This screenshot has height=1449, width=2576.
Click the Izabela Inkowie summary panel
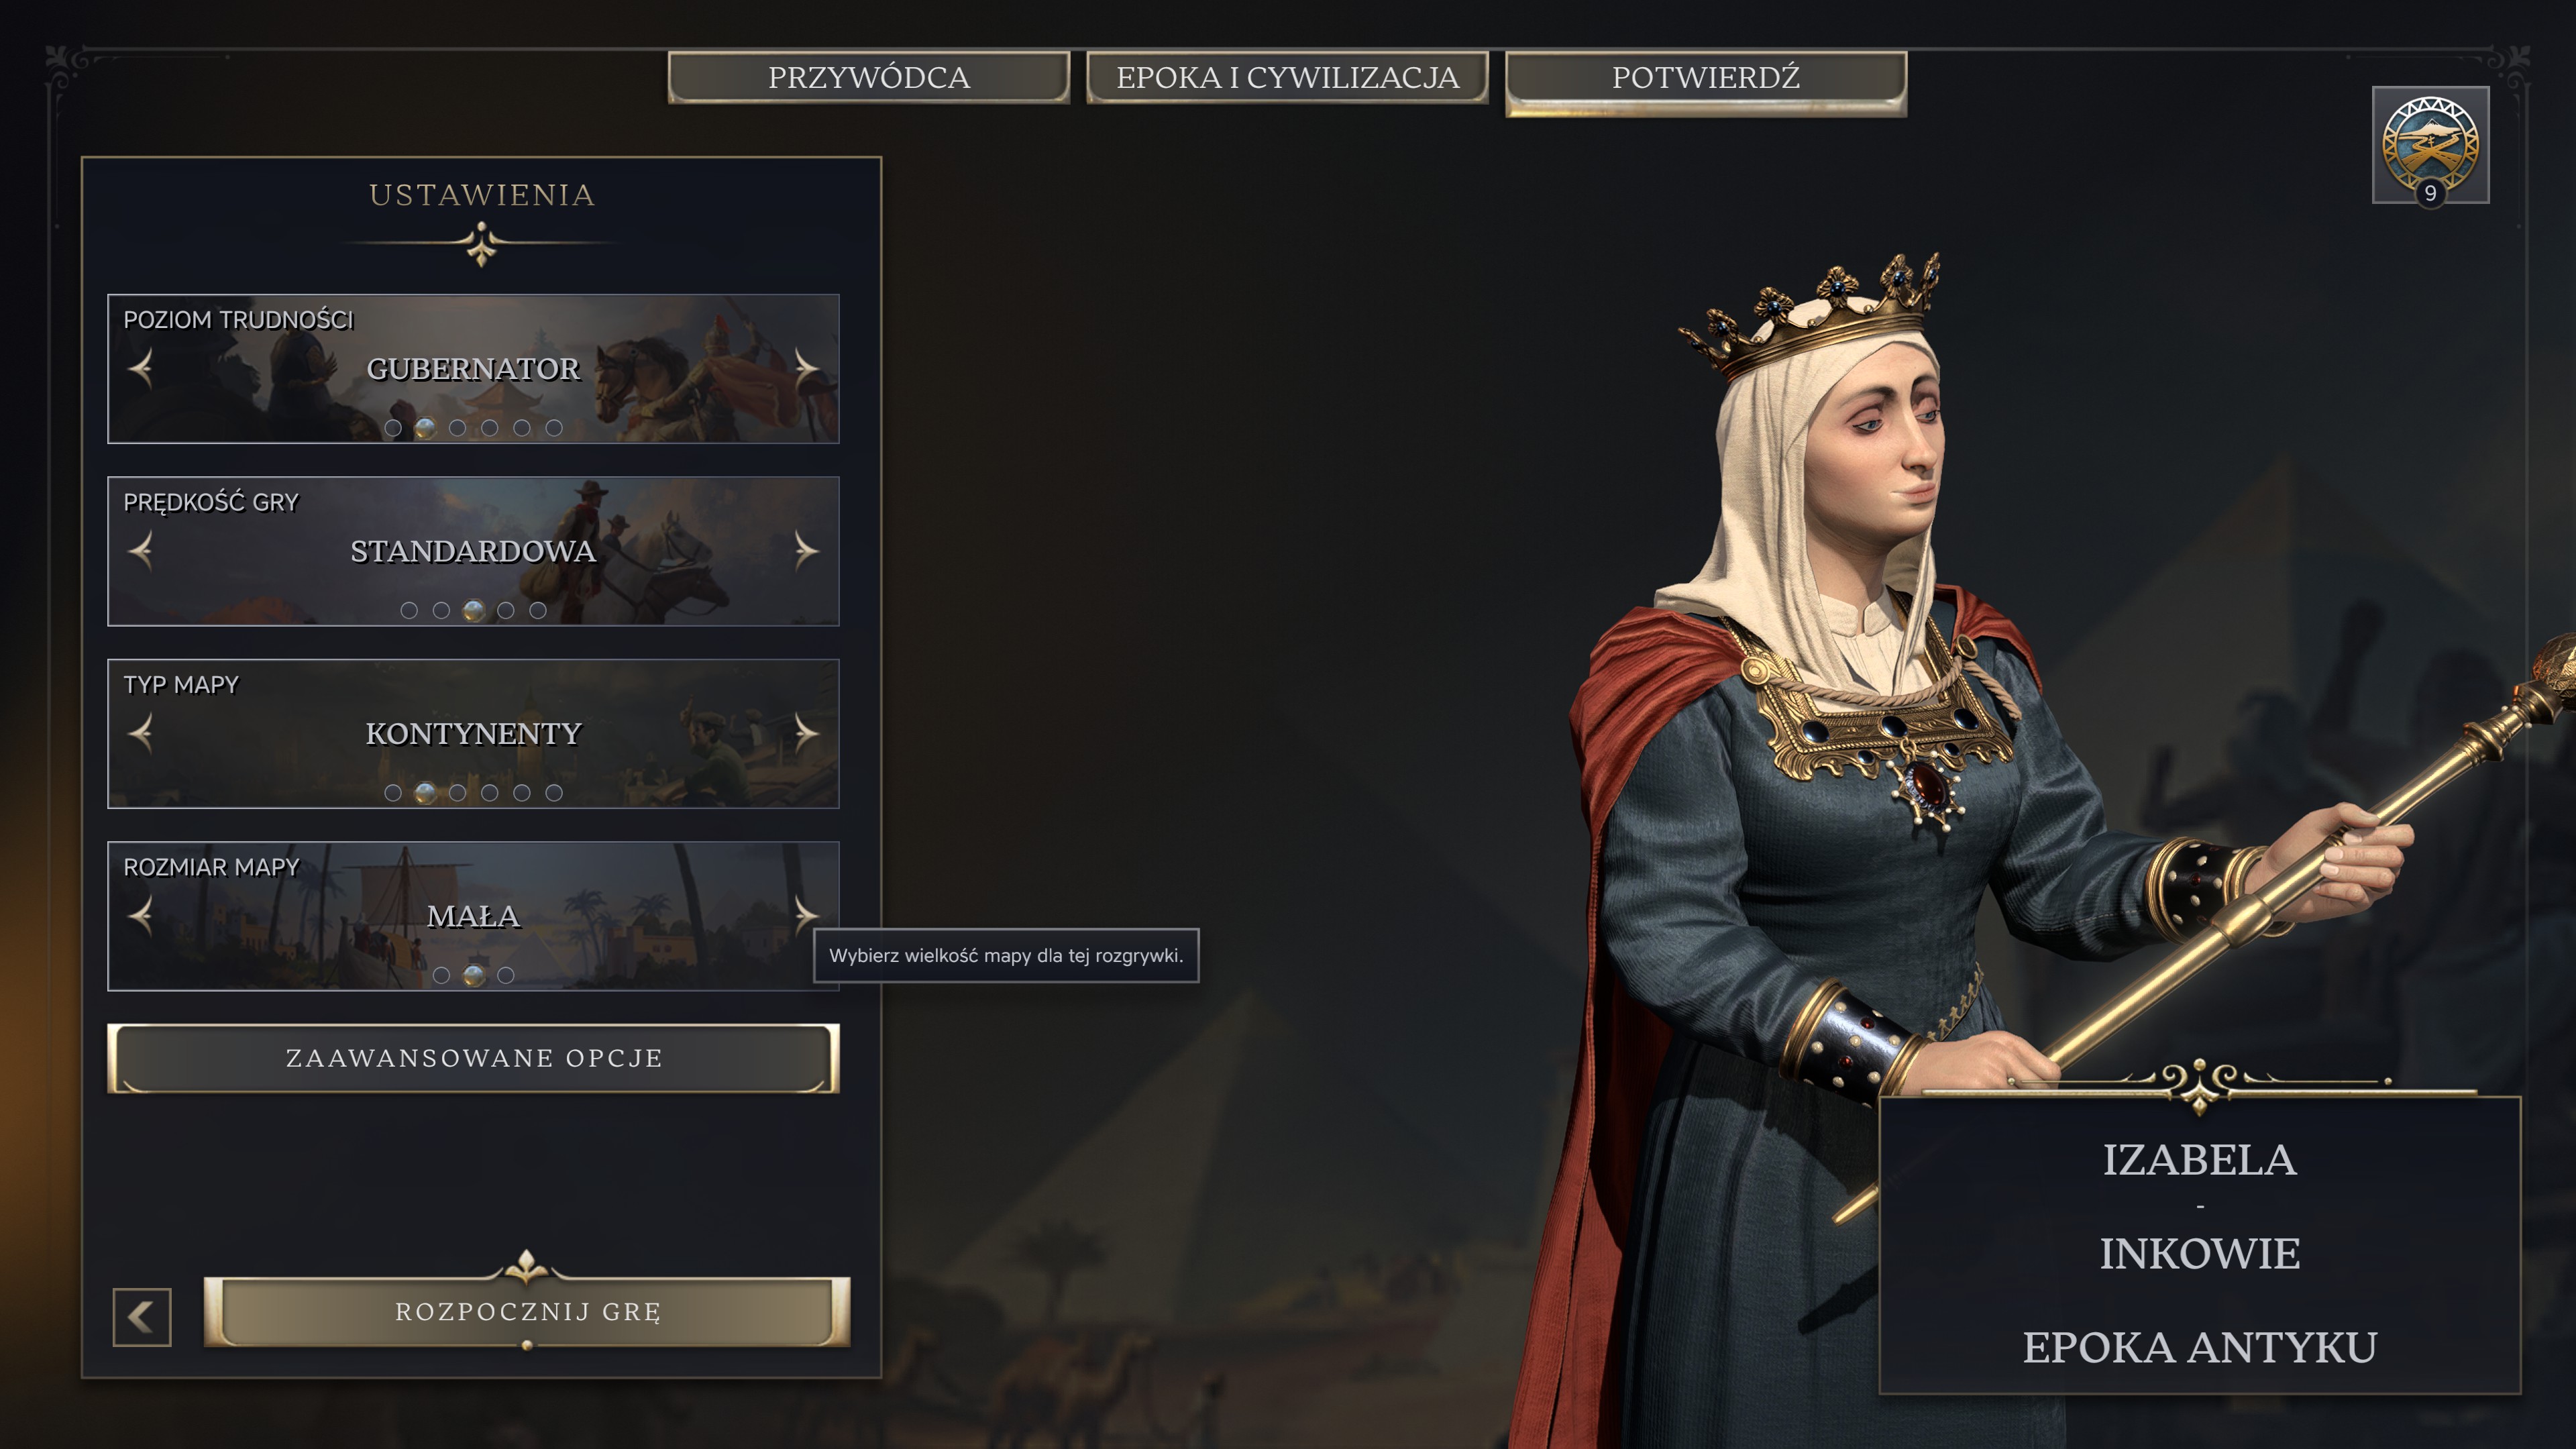pos(2200,1245)
